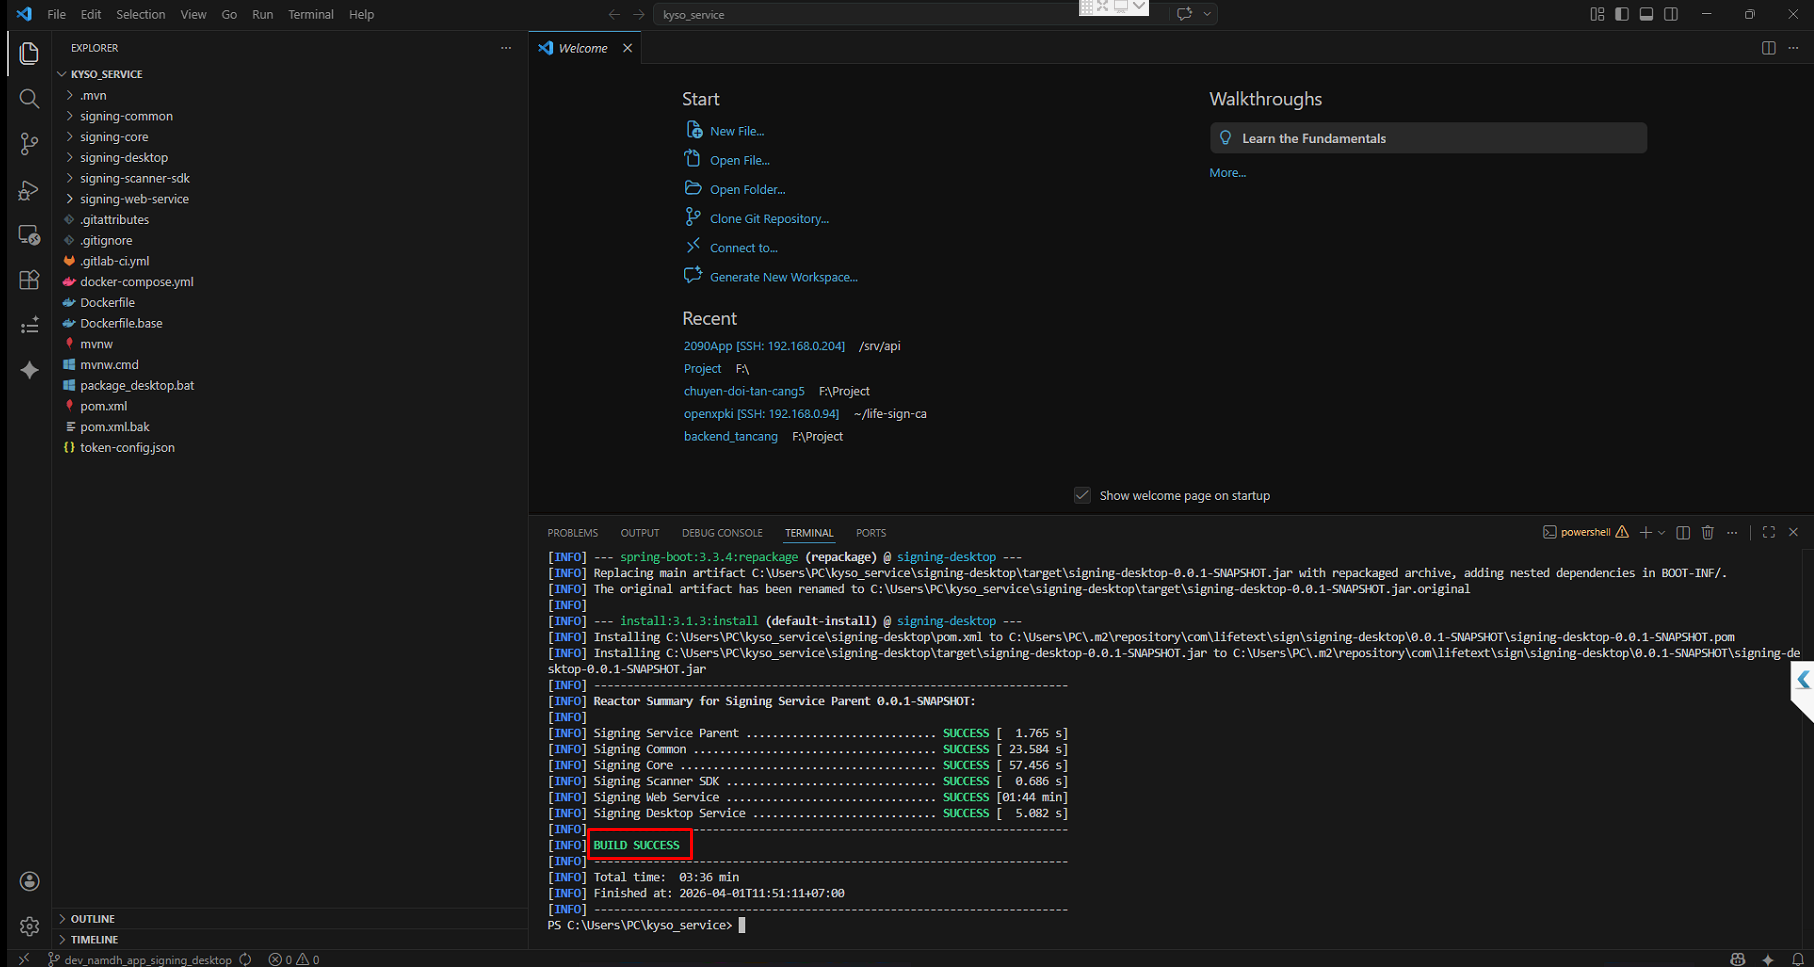Open the Source Control view
Viewport: 1814px width, 967px height.
29,144
